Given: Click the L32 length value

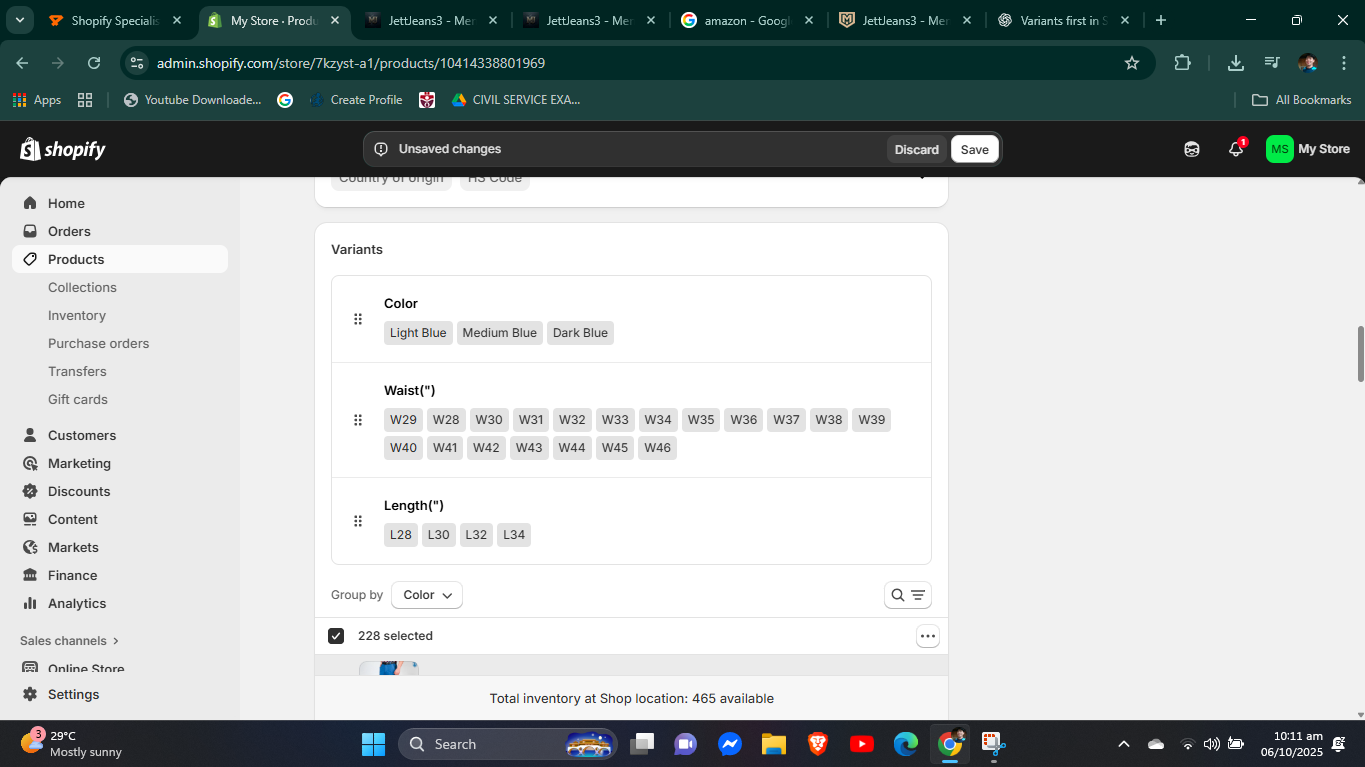Looking at the screenshot, I should [476, 535].
